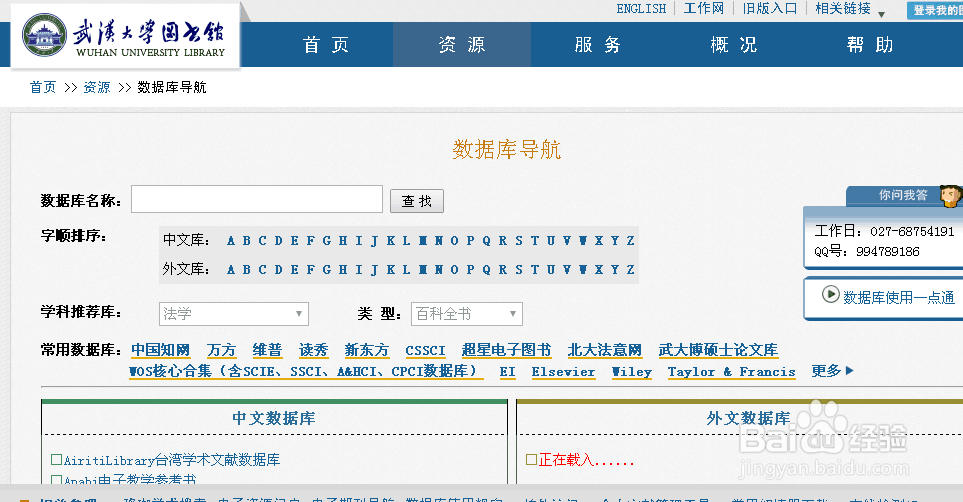Open the 数据库使用一点通 link
This screenshot has height=502, width=963.
(899, 298)
